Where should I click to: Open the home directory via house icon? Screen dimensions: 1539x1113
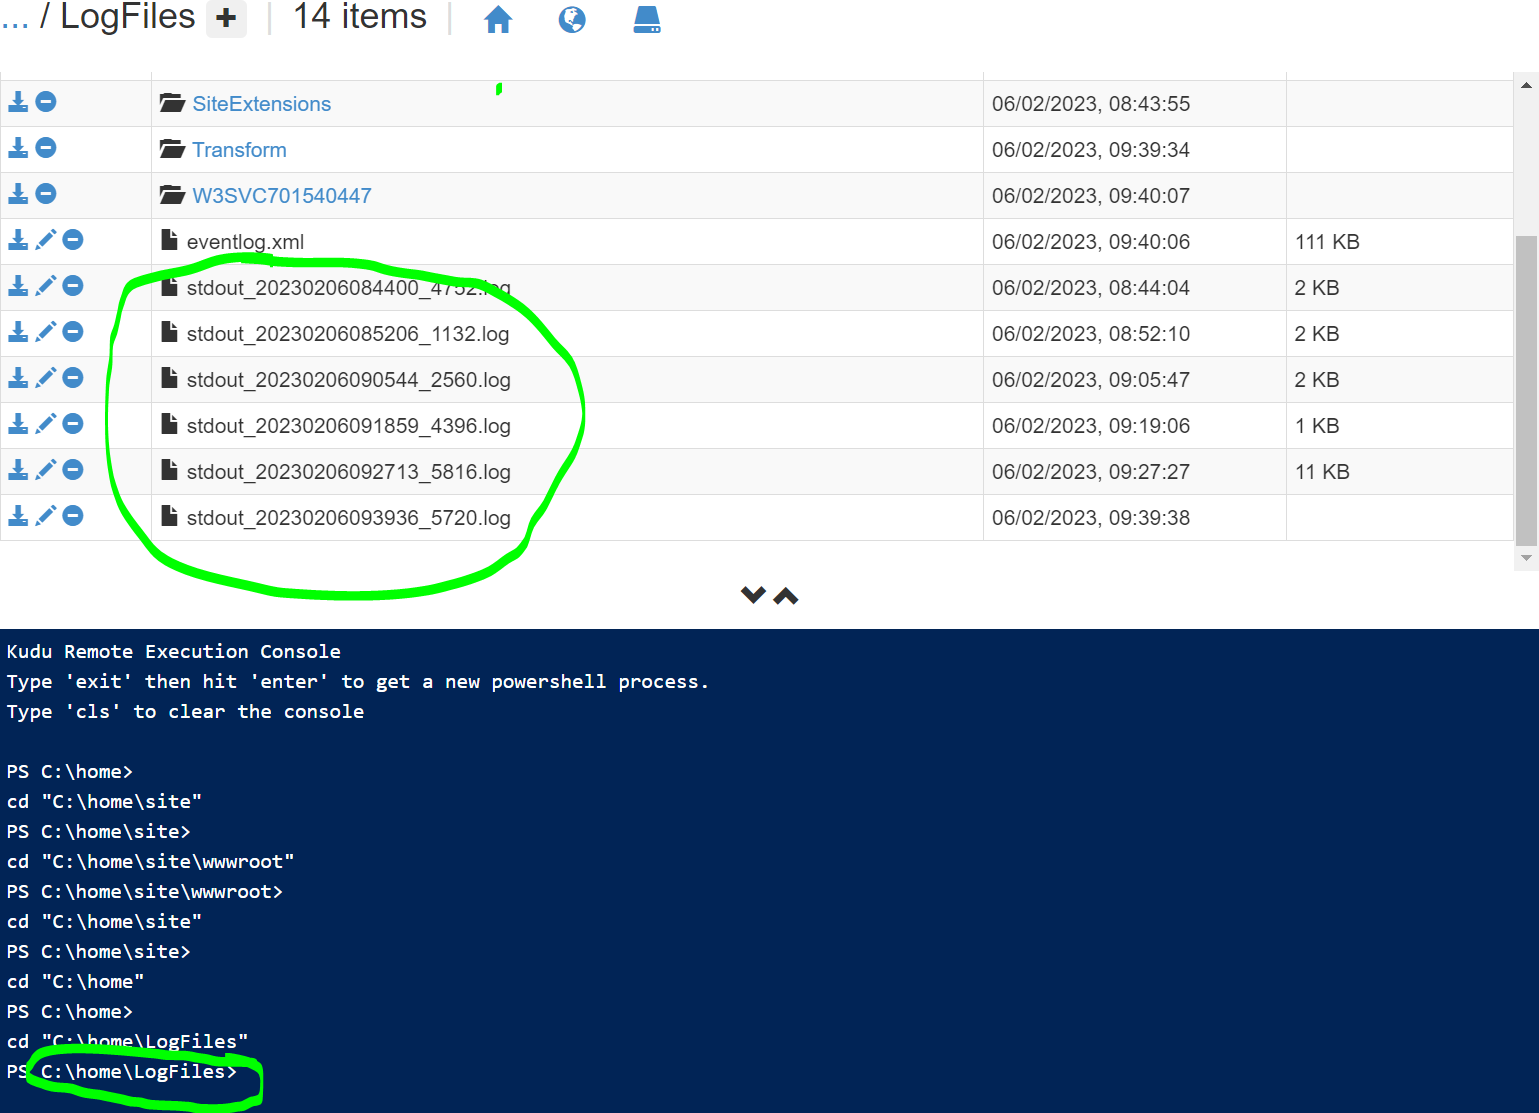(x=498, y=20)
